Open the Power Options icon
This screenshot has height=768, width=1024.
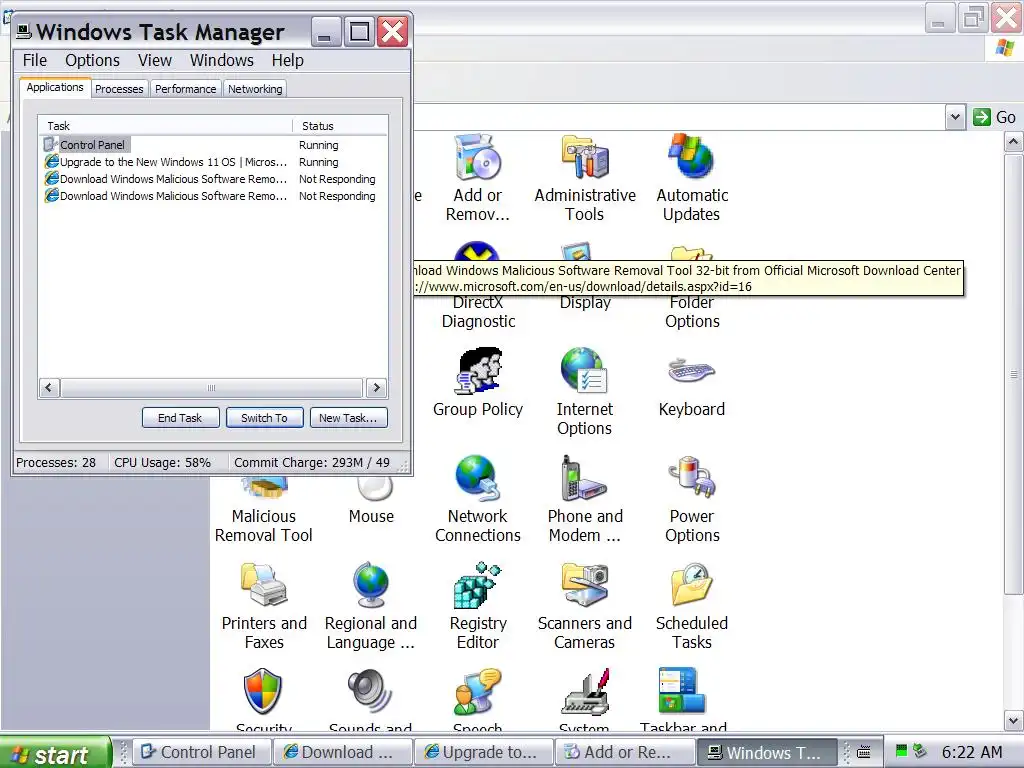coord(692,479)
